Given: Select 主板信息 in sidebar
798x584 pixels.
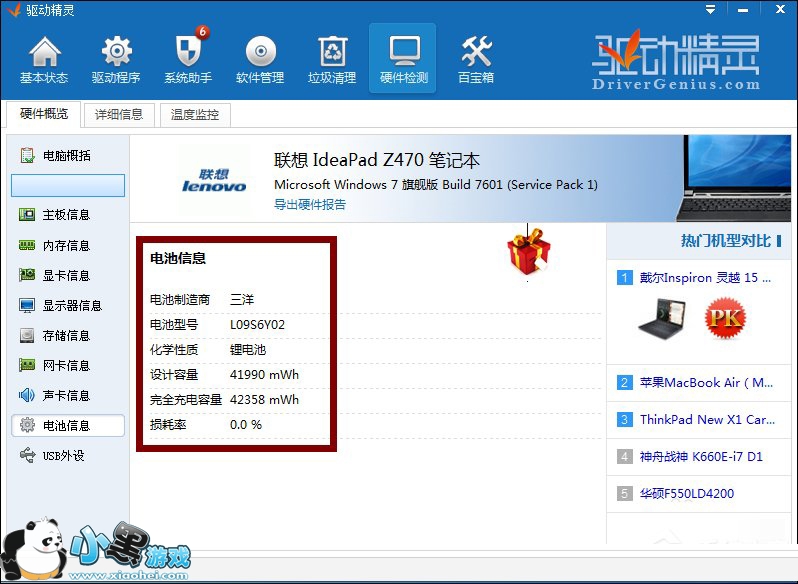Looking at the screenshot, I should tap(67, 215).
